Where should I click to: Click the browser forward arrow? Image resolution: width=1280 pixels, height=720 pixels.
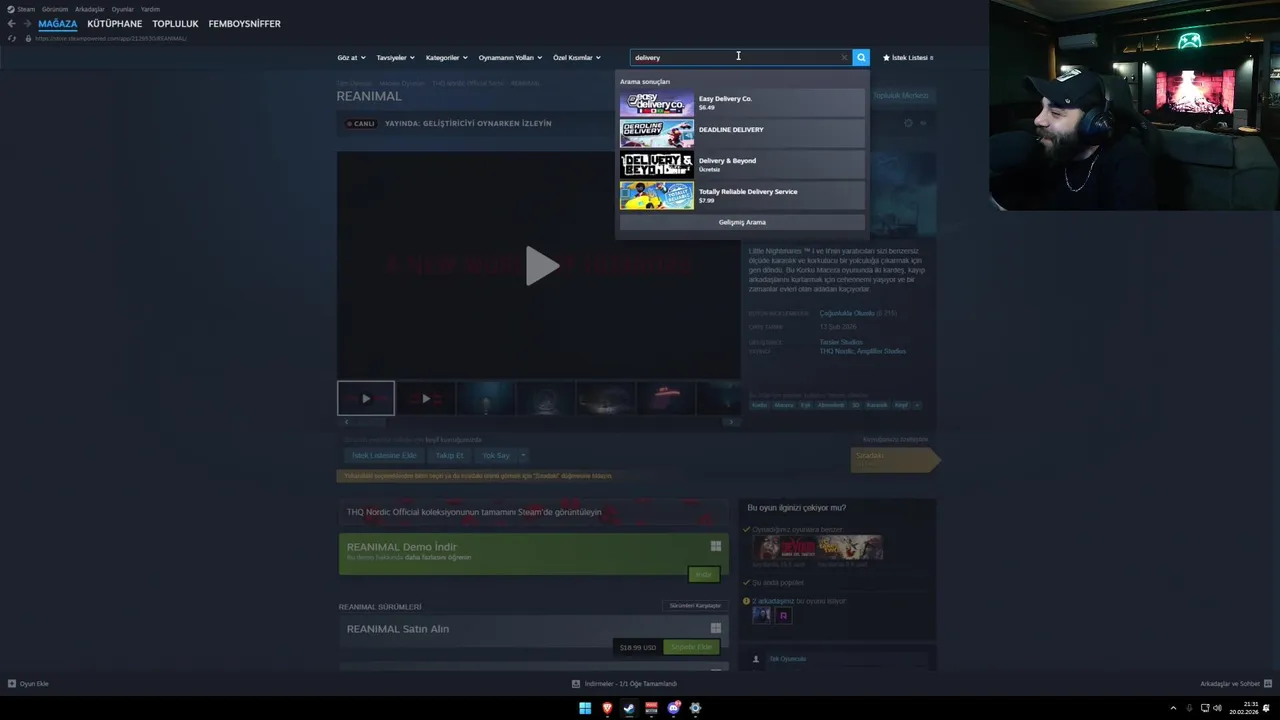click(x=27, y=24)
